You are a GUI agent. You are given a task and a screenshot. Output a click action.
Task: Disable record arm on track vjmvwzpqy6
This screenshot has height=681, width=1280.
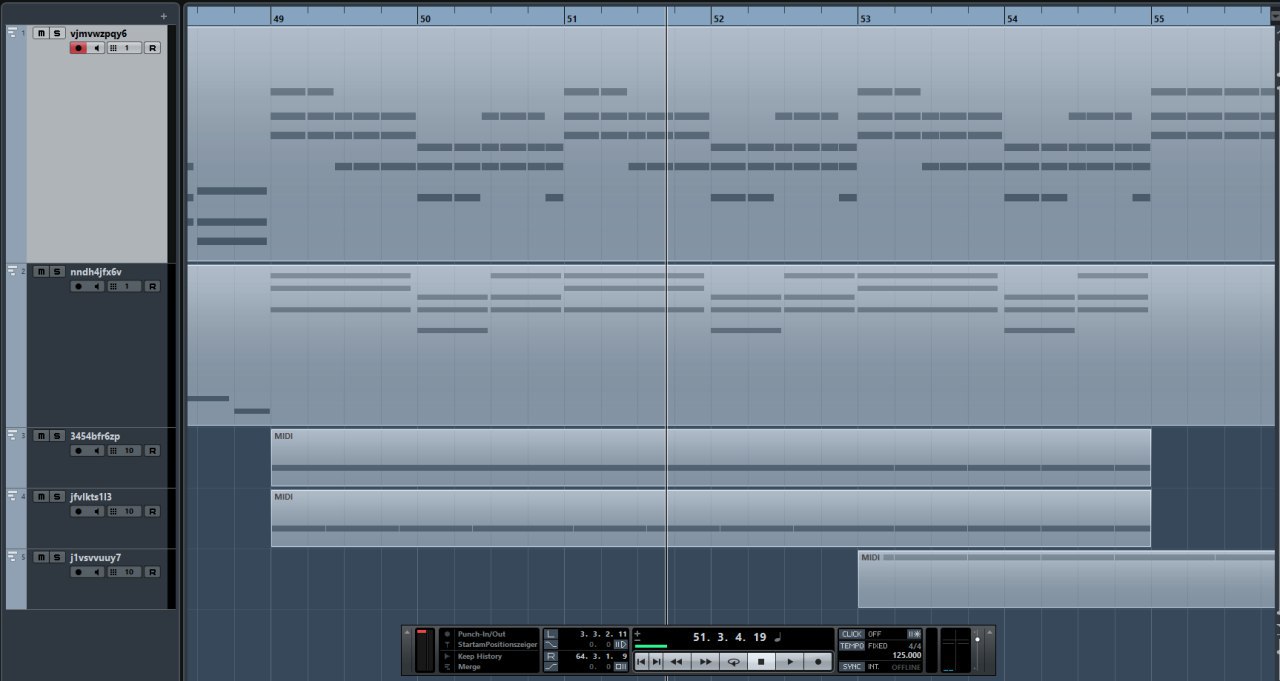pyautogui.click(x=78, y=48)
